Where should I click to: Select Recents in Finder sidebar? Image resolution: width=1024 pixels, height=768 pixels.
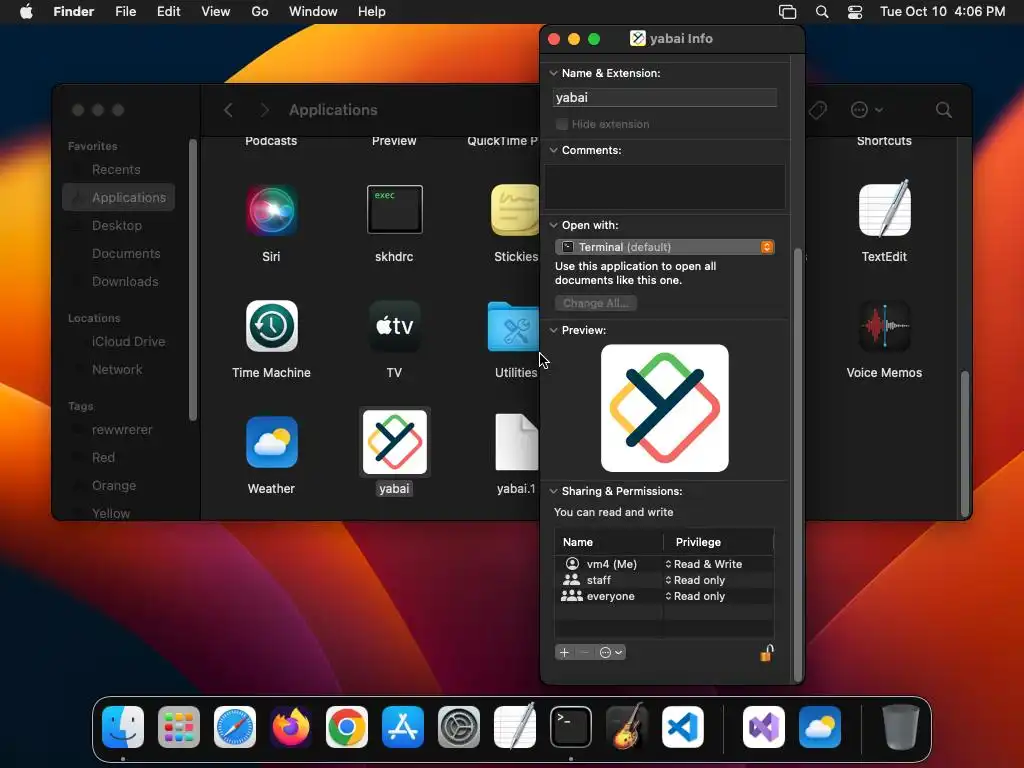pos(116,170)
